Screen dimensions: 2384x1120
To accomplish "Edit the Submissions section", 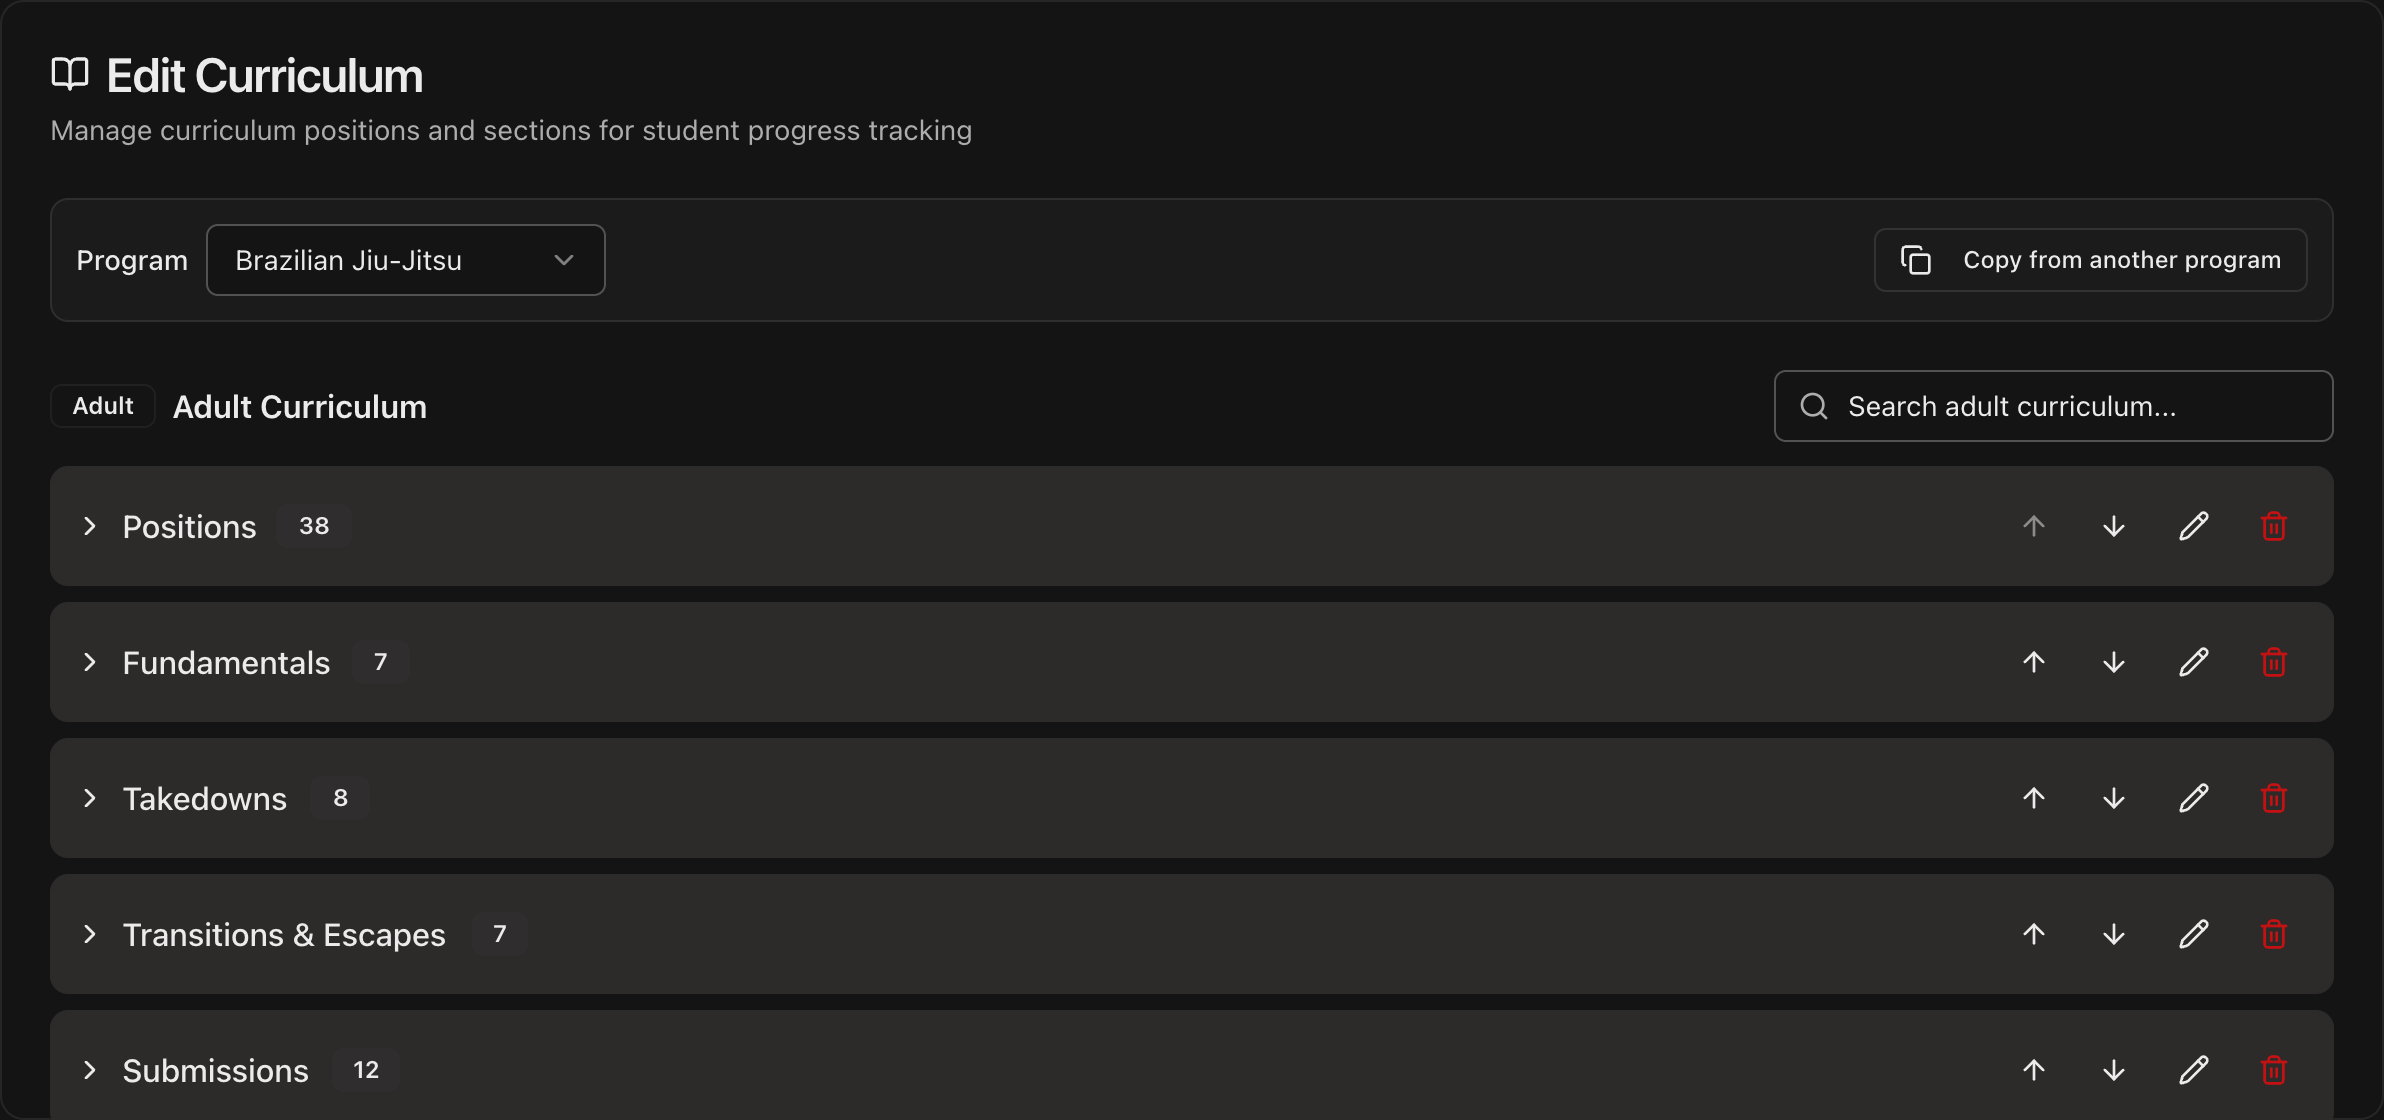I will (x=2194, y=1070).
